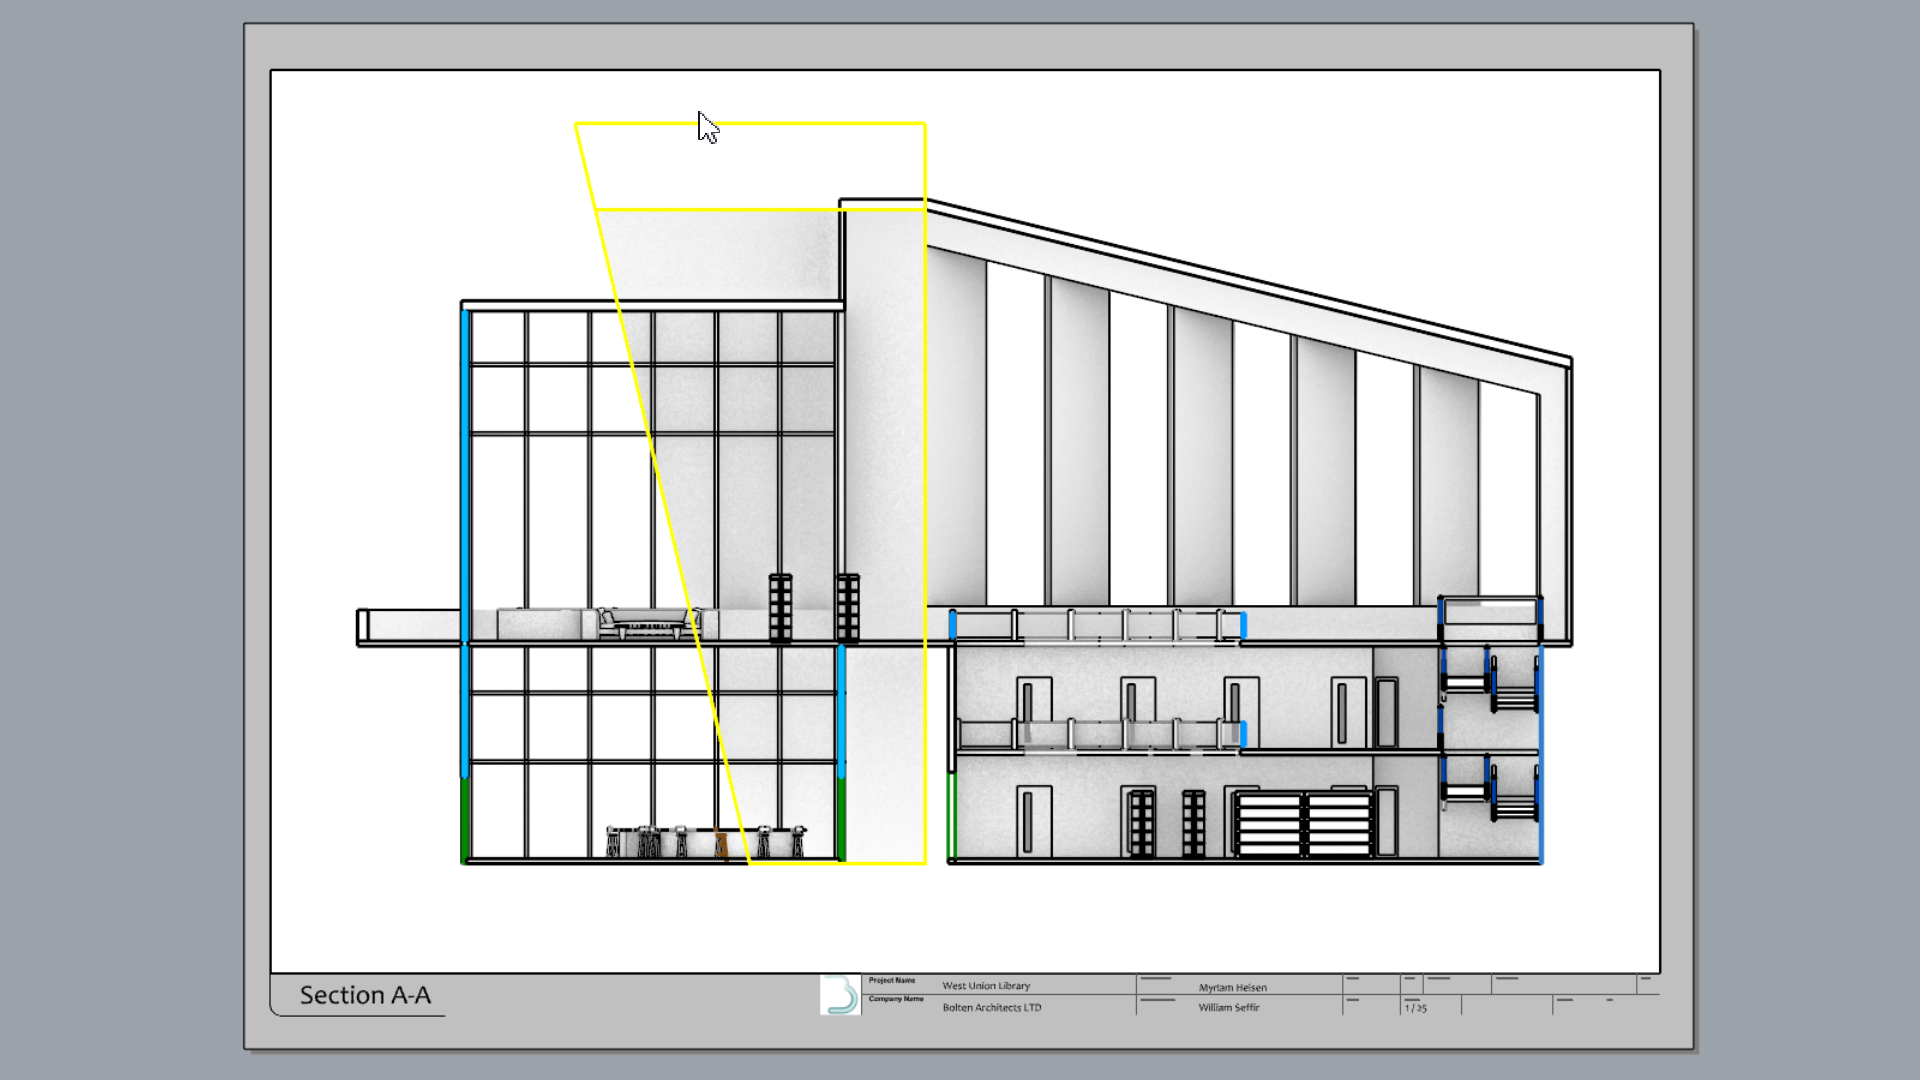Click the Section A-A title label

tap(365, 995)
